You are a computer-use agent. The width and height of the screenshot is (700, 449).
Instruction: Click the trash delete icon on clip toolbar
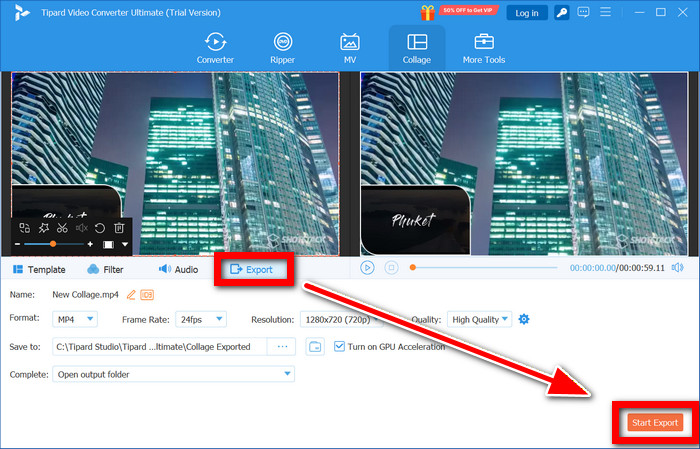(118, 228)
